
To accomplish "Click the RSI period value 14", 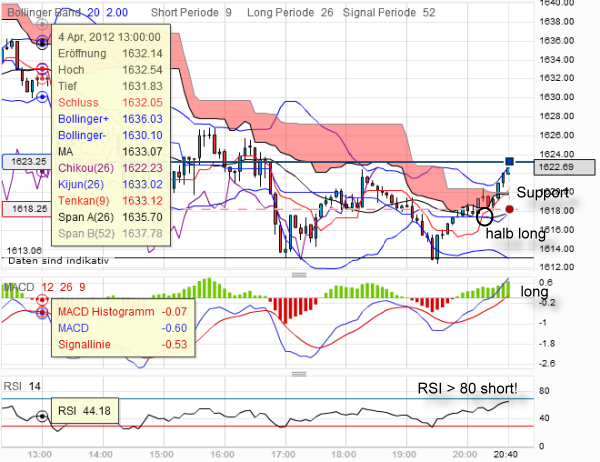I will tap(34, 386).
